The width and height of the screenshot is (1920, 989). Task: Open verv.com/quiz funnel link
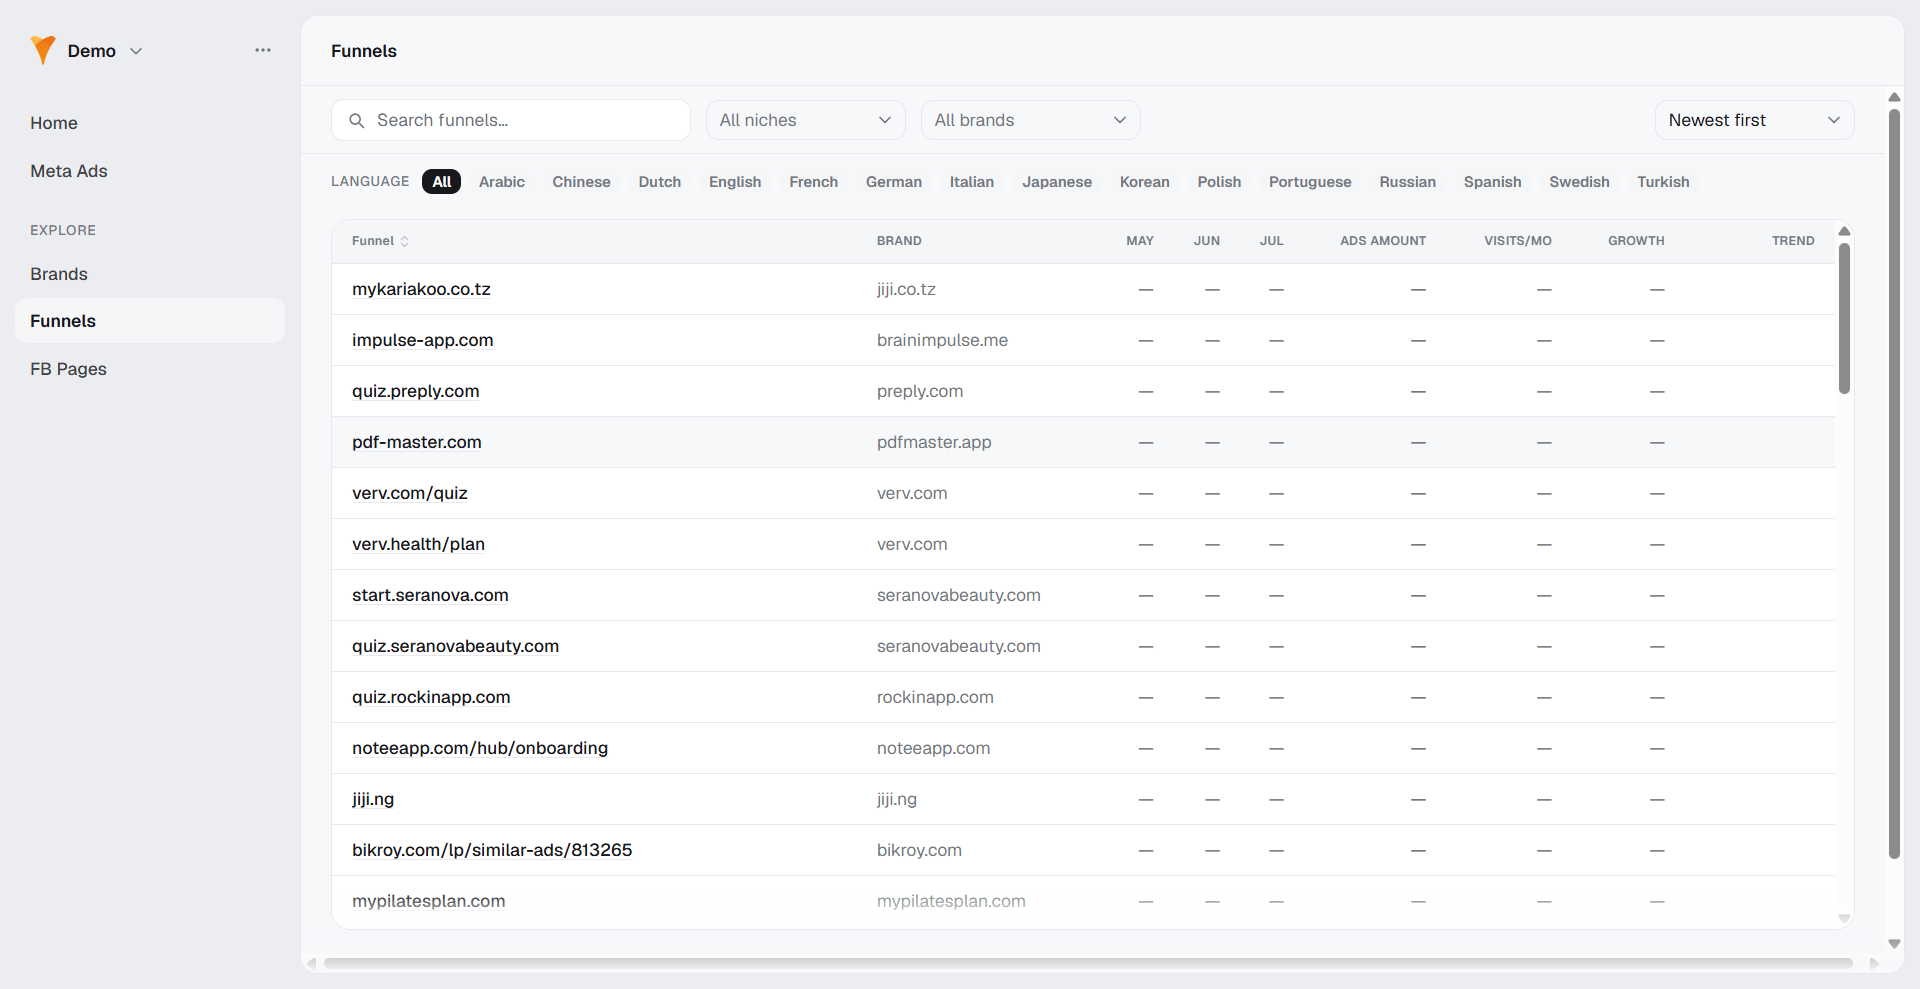pos(410,493)
